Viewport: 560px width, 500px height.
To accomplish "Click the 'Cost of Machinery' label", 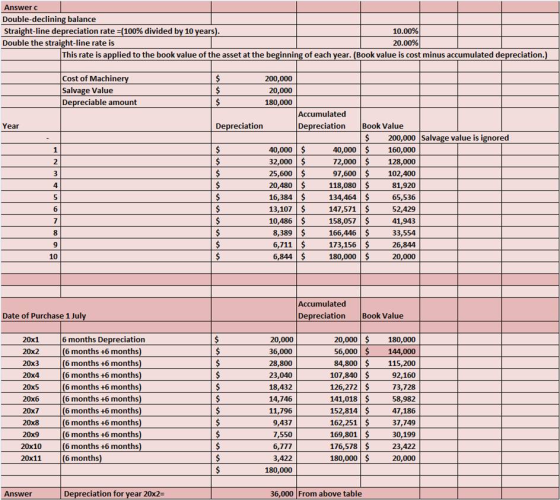I will [95, 79].
